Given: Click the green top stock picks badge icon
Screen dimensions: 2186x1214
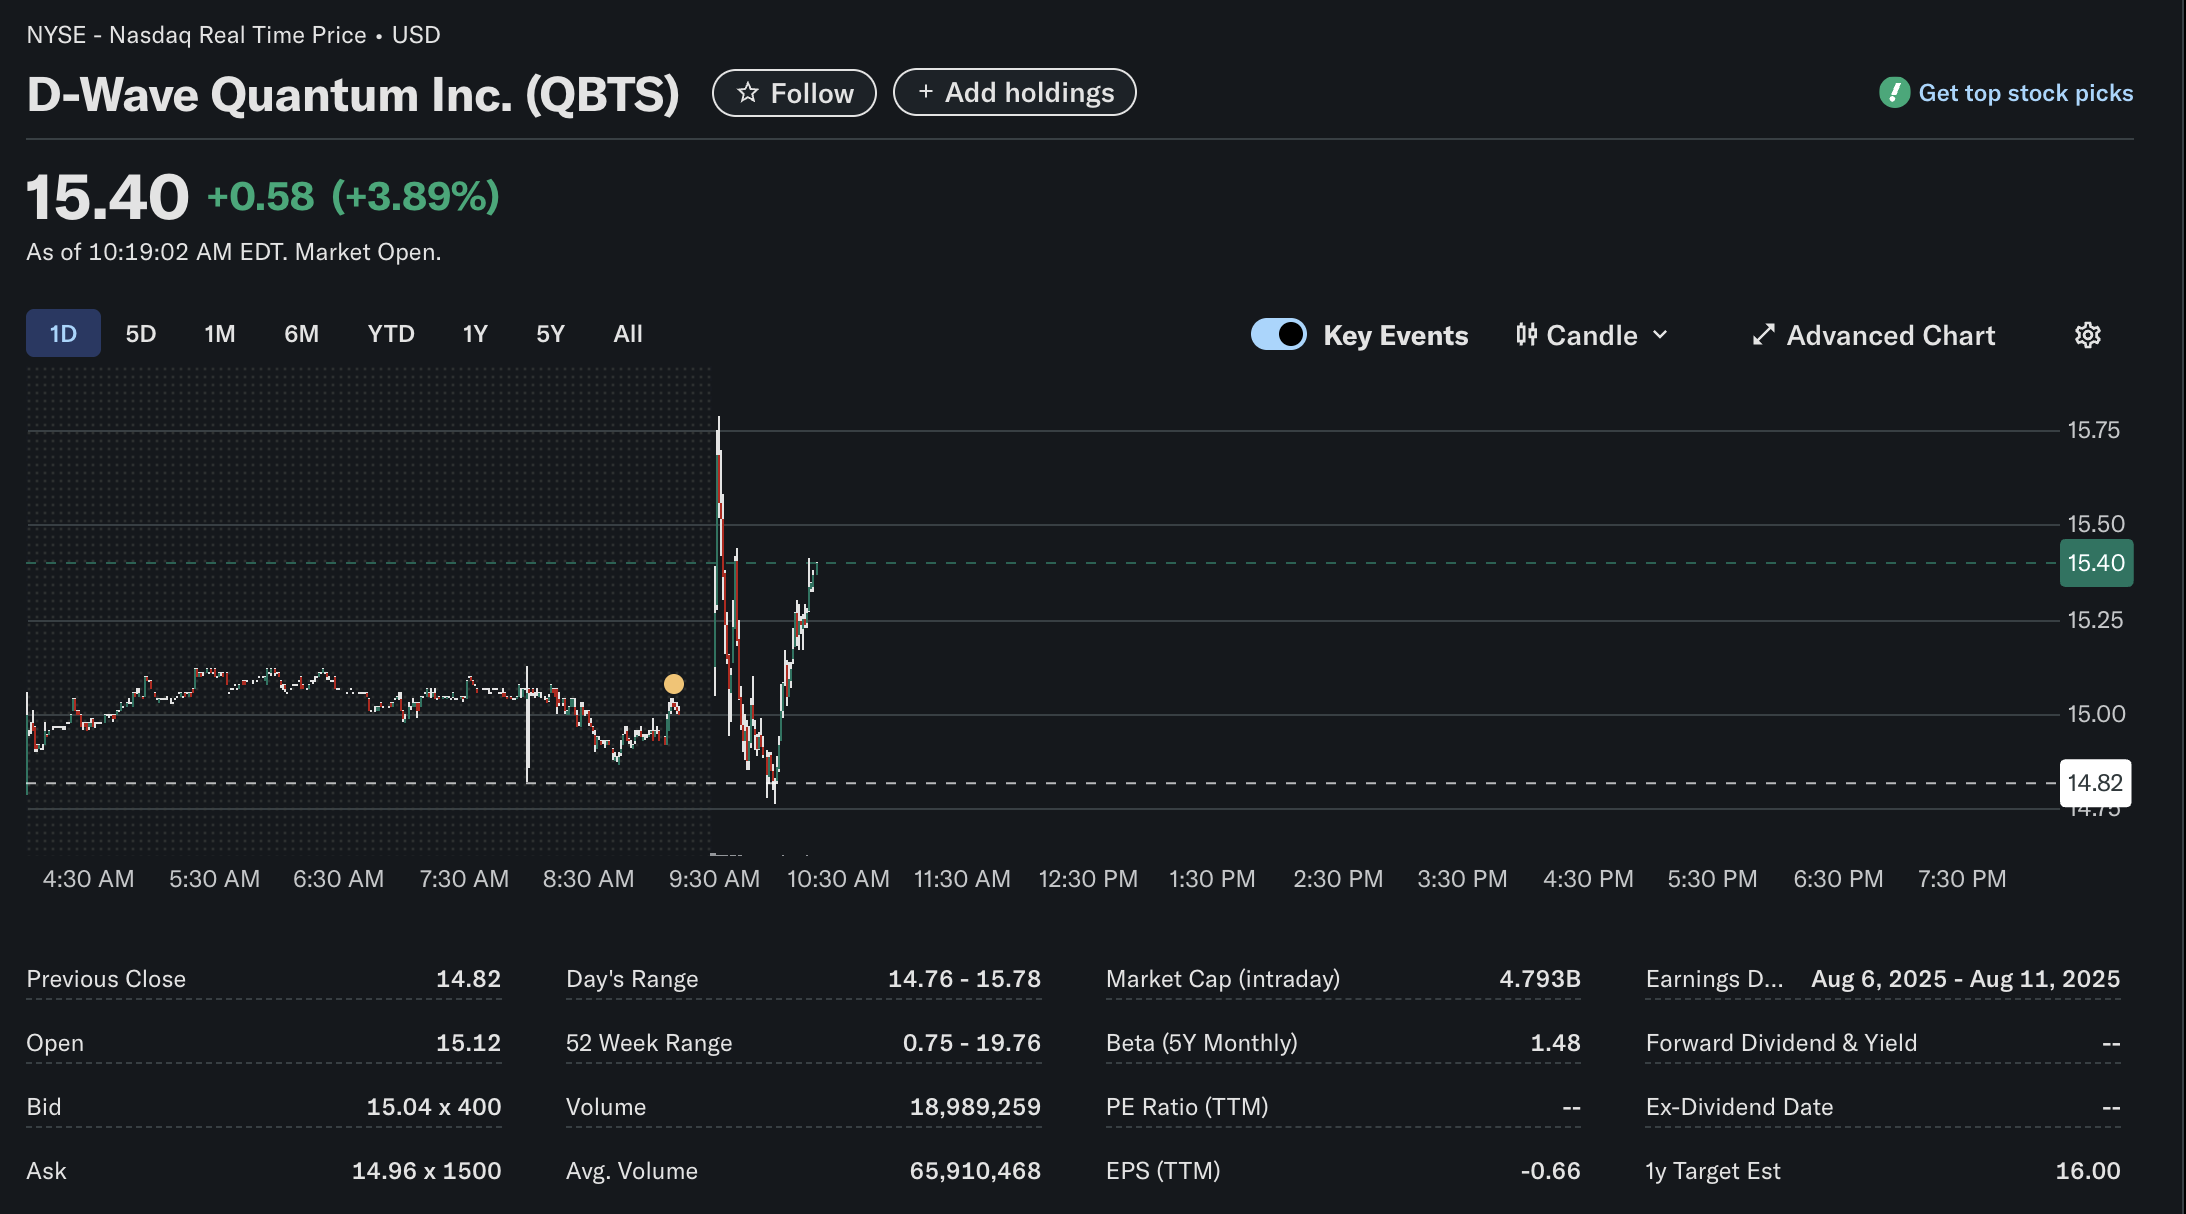Looking at the screenshot, I should point(1894,93).
